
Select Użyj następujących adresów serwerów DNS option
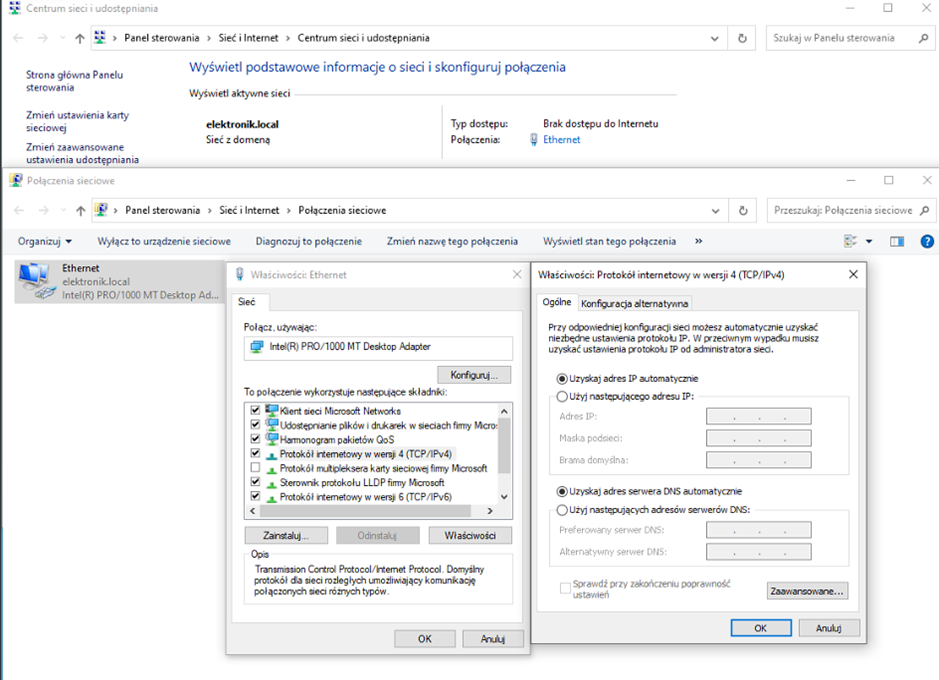pos(562,510)
